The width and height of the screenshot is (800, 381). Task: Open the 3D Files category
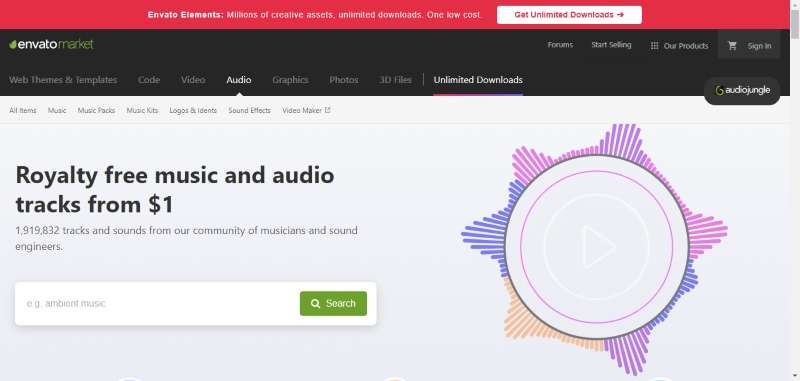(x=395, y=80)
